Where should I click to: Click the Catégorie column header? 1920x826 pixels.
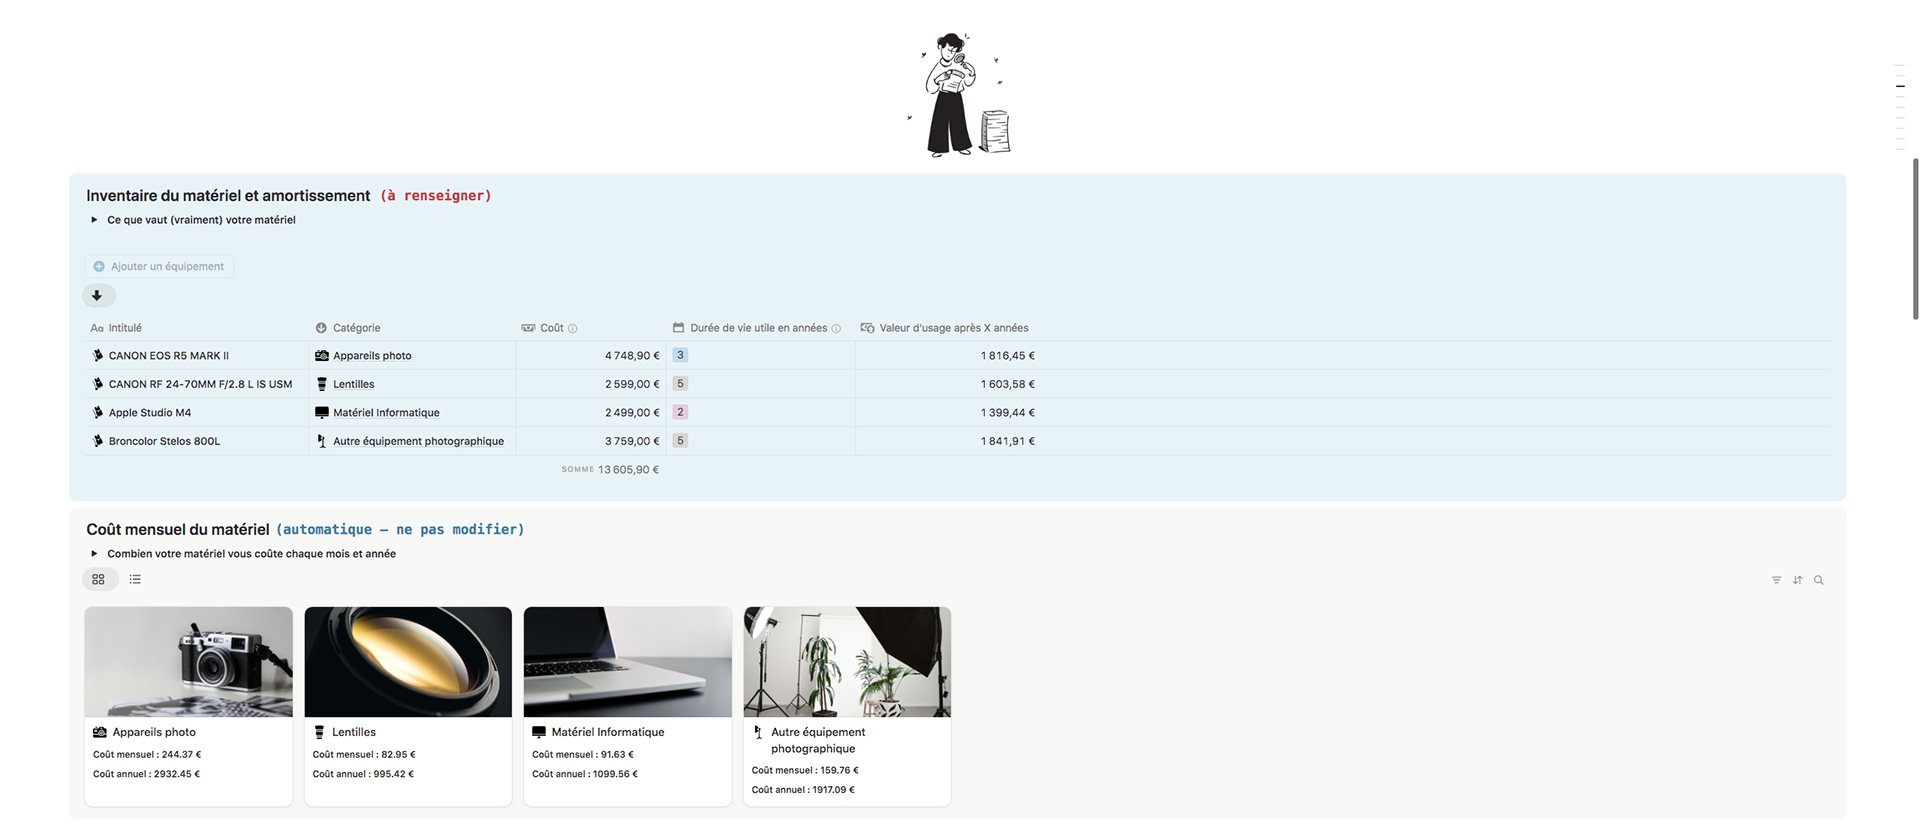(348, 328)
